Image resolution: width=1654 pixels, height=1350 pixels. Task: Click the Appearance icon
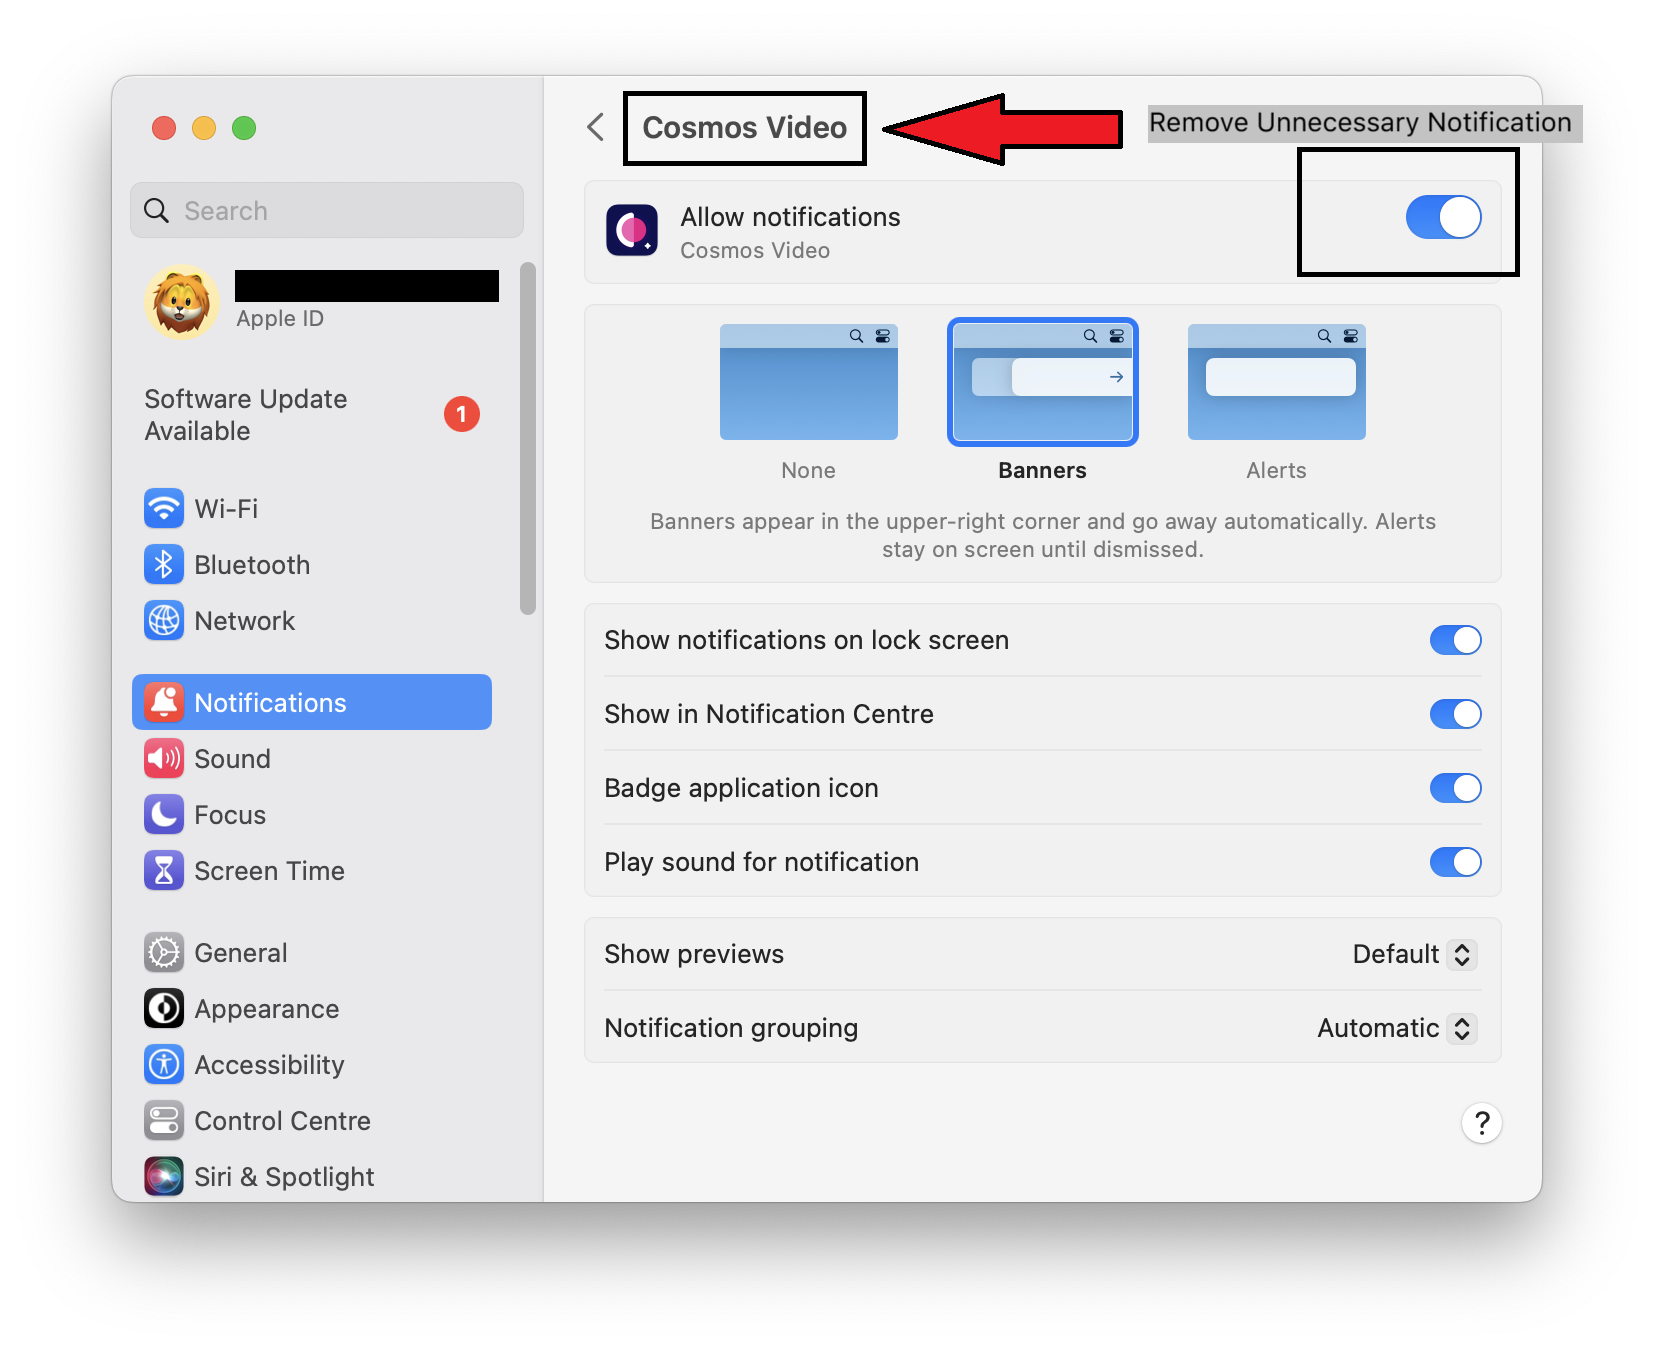click(x=164, y=1008)
